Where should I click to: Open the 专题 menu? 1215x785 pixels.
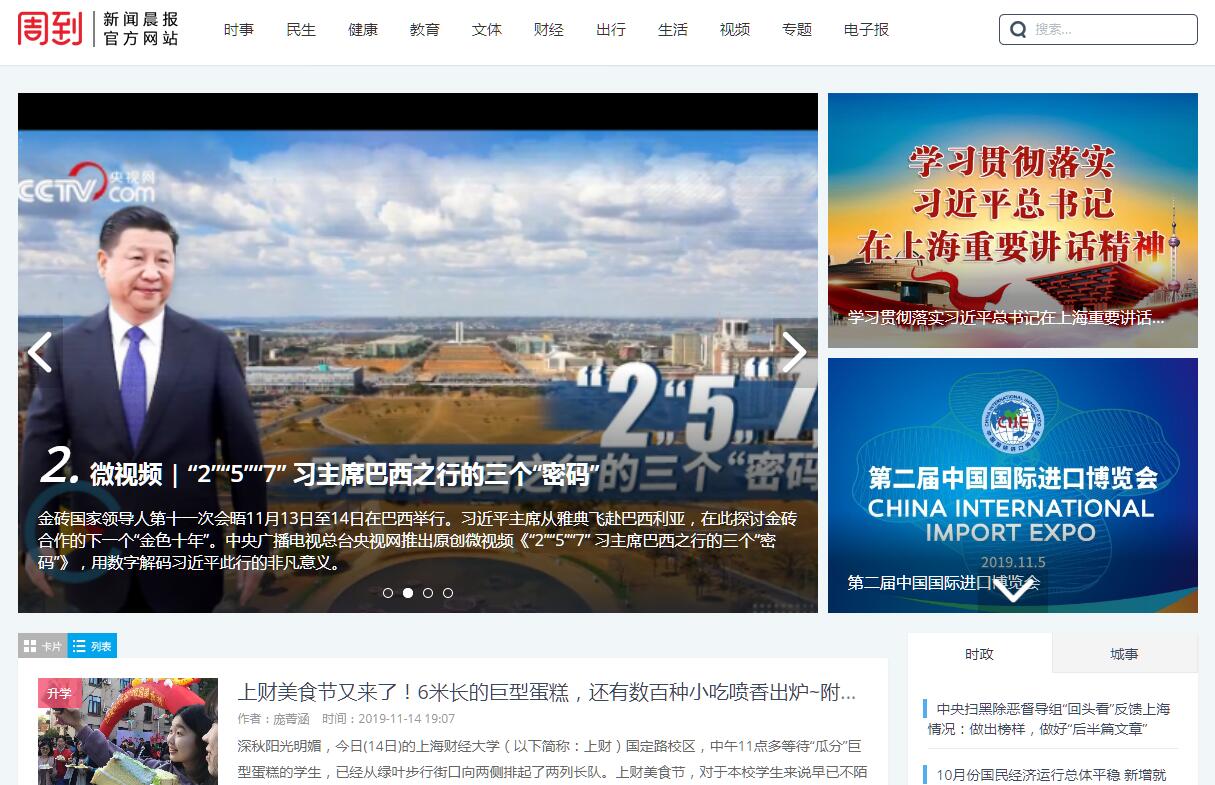(x=797, y=30)
